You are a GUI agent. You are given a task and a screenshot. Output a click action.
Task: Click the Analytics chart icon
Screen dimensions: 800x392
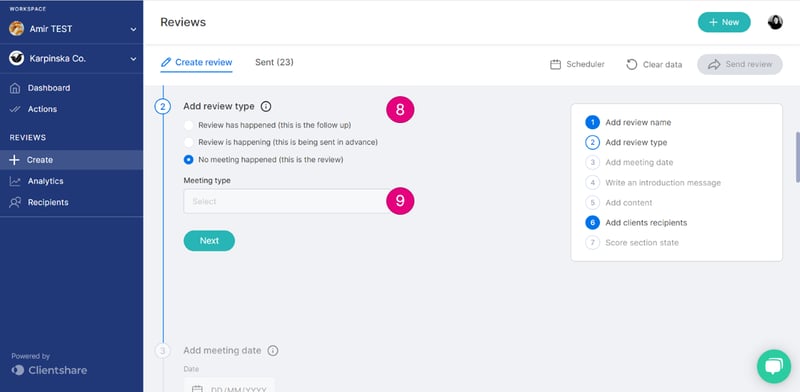tap(15, 181)
